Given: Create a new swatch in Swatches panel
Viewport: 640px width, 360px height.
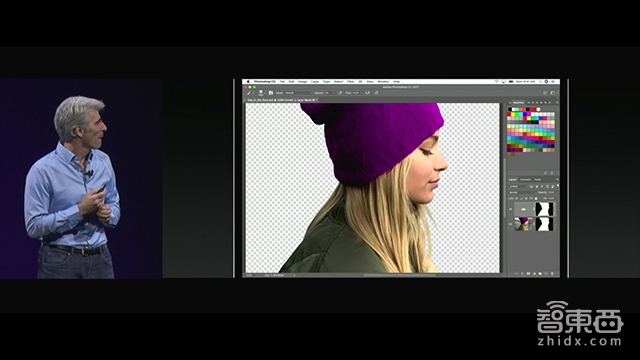Looking at the screenshot, I should (545, 173).
